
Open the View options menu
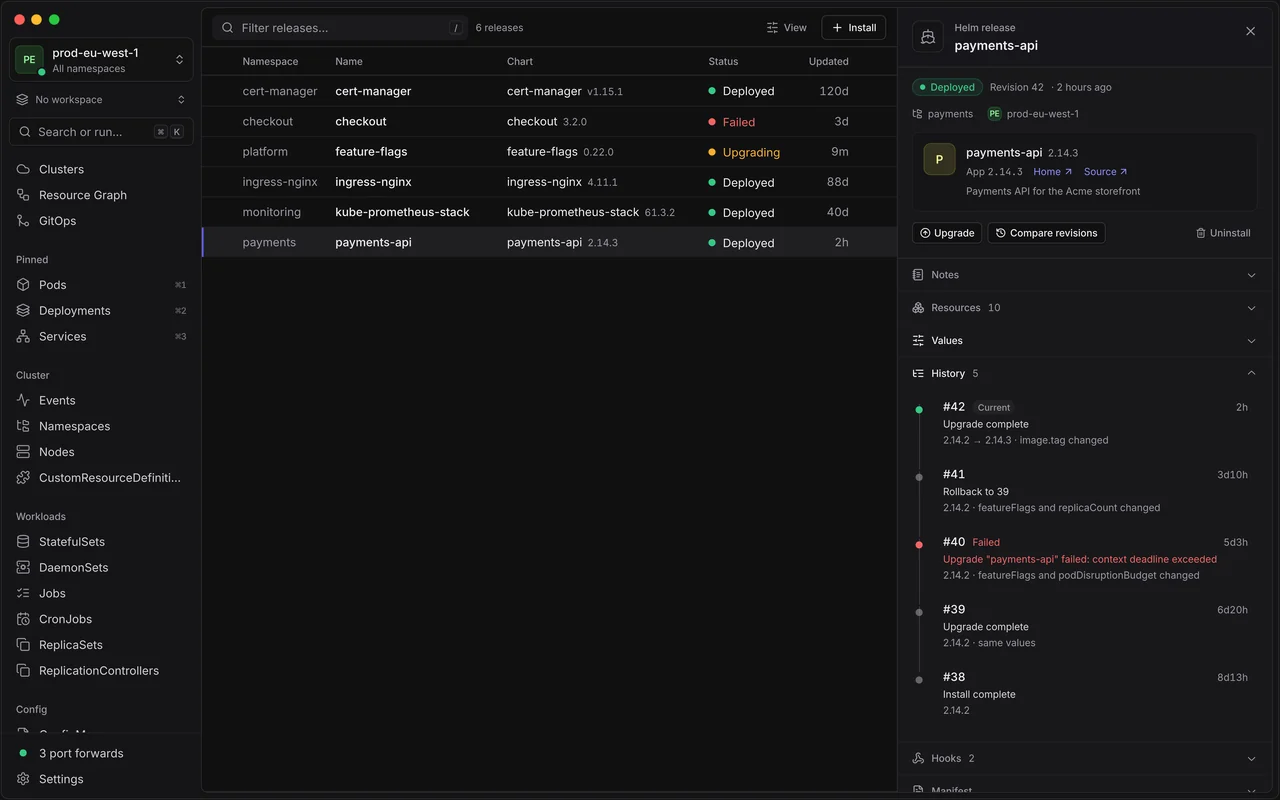[x=787, y=28]
